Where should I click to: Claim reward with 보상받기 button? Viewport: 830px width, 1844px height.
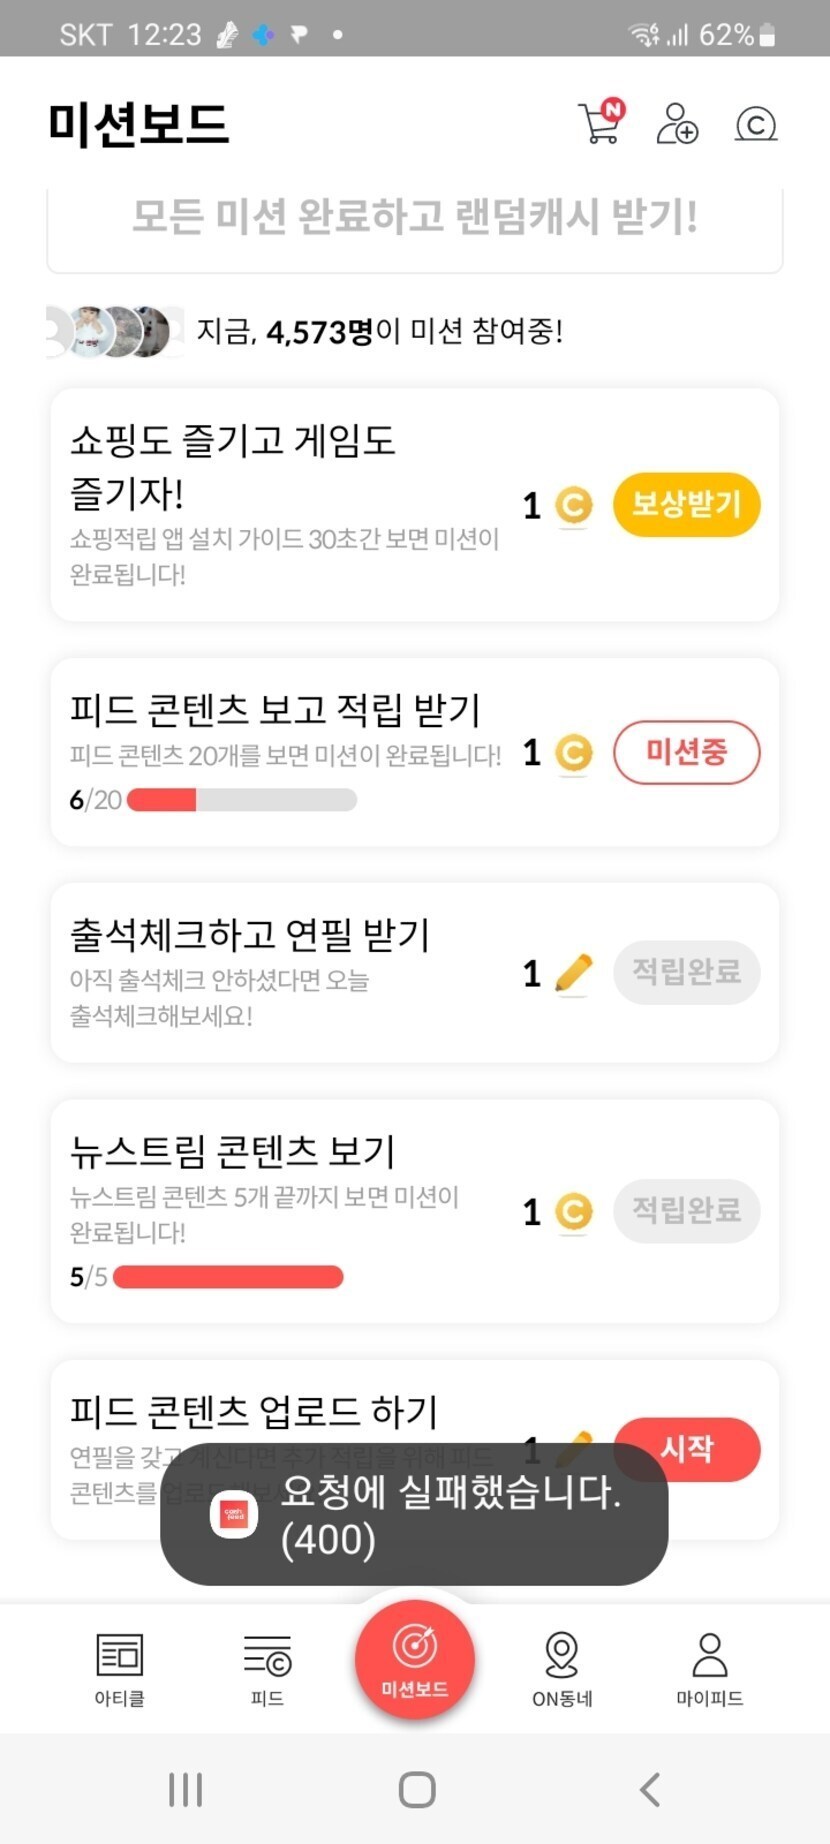point(686,504)
